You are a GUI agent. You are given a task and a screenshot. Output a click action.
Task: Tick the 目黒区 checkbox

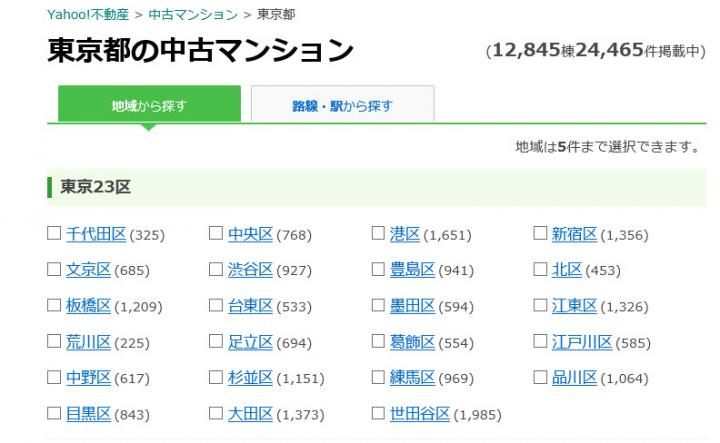pyautogui.click(x=54, y=413)
